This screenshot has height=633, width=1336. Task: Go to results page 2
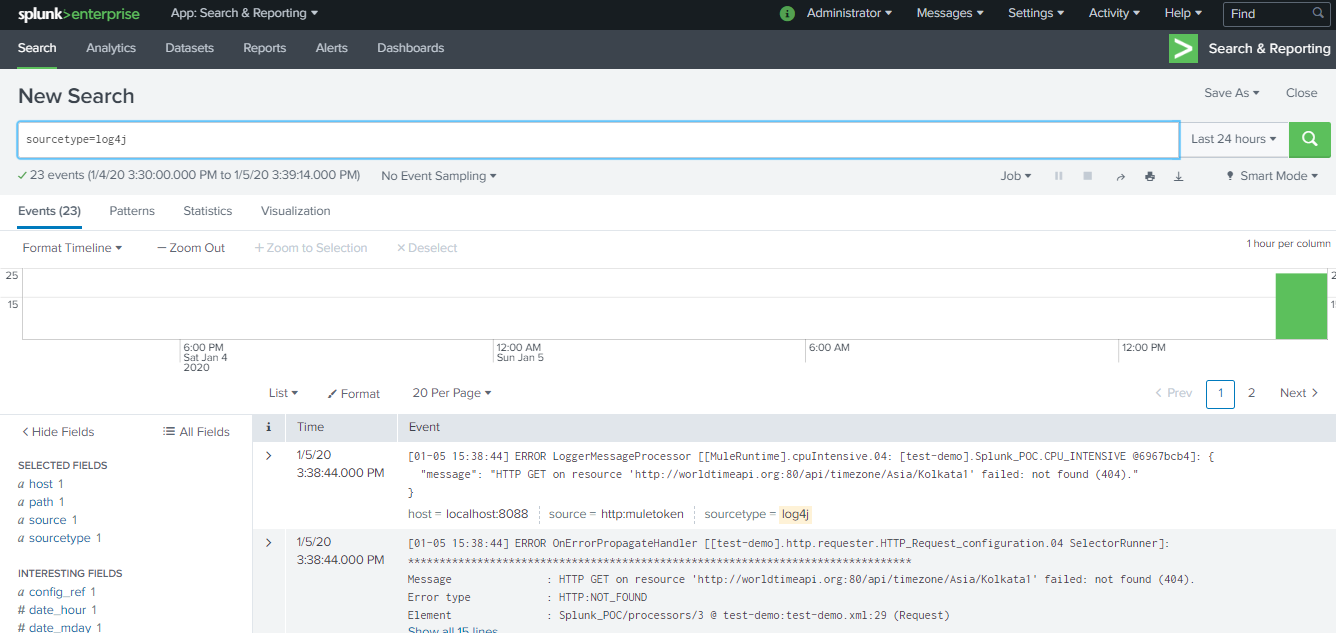(1251, 394)
